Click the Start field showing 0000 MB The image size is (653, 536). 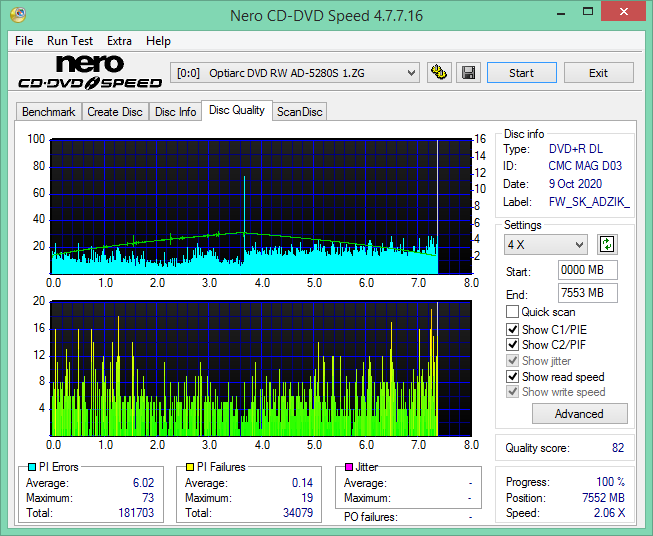click(588, 270)
